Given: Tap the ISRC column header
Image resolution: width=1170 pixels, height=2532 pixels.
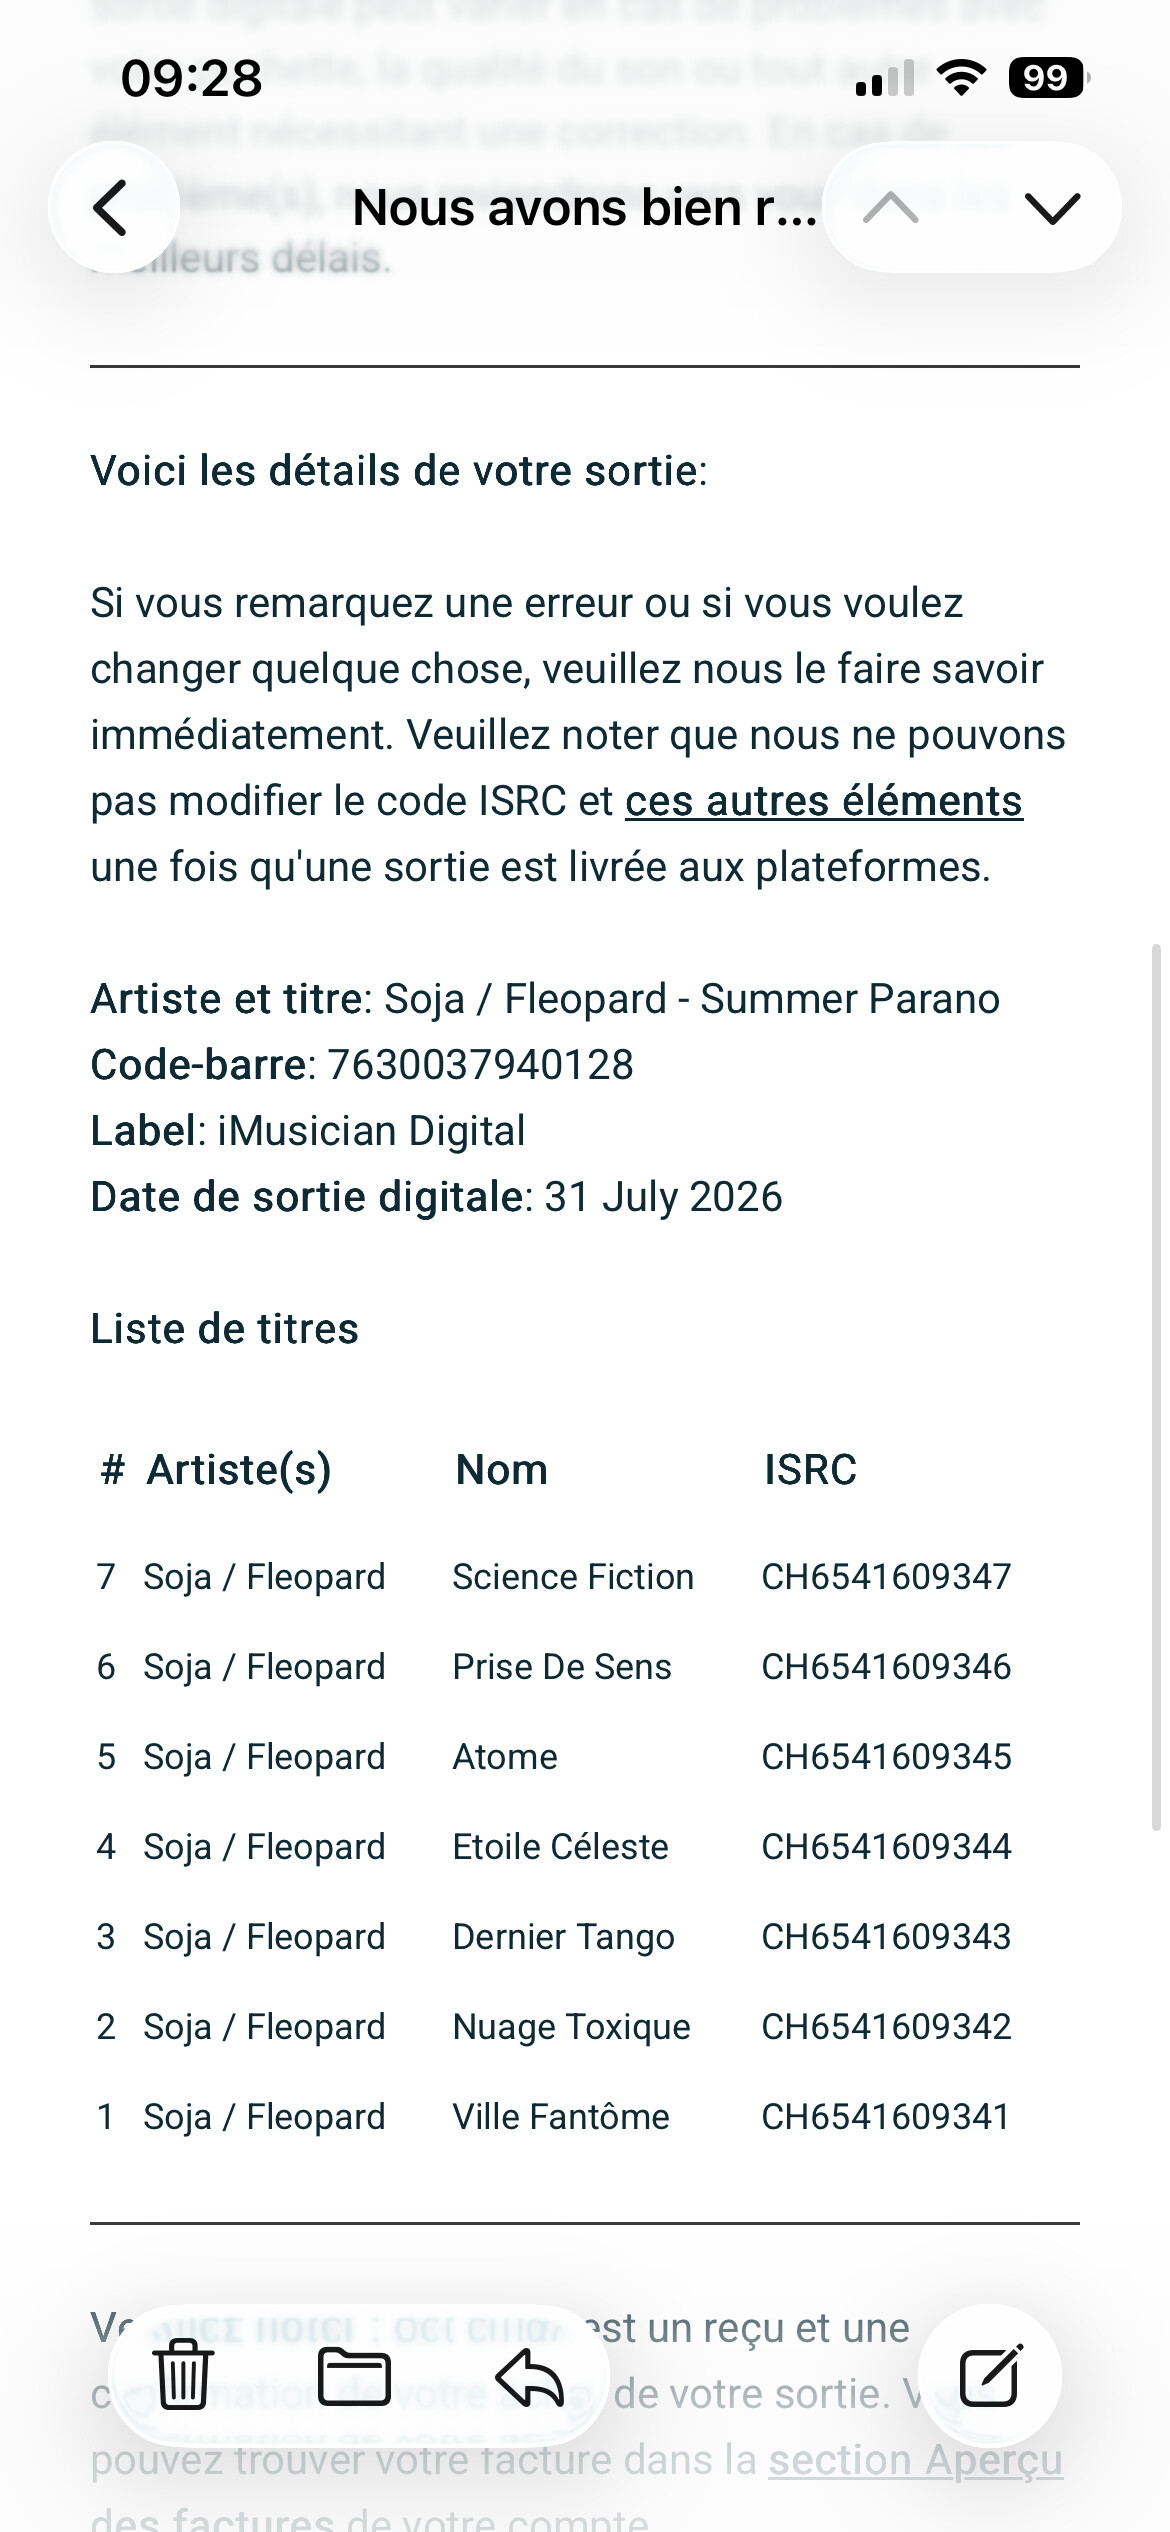Looking at the screenshot, I should [810, 1470].
